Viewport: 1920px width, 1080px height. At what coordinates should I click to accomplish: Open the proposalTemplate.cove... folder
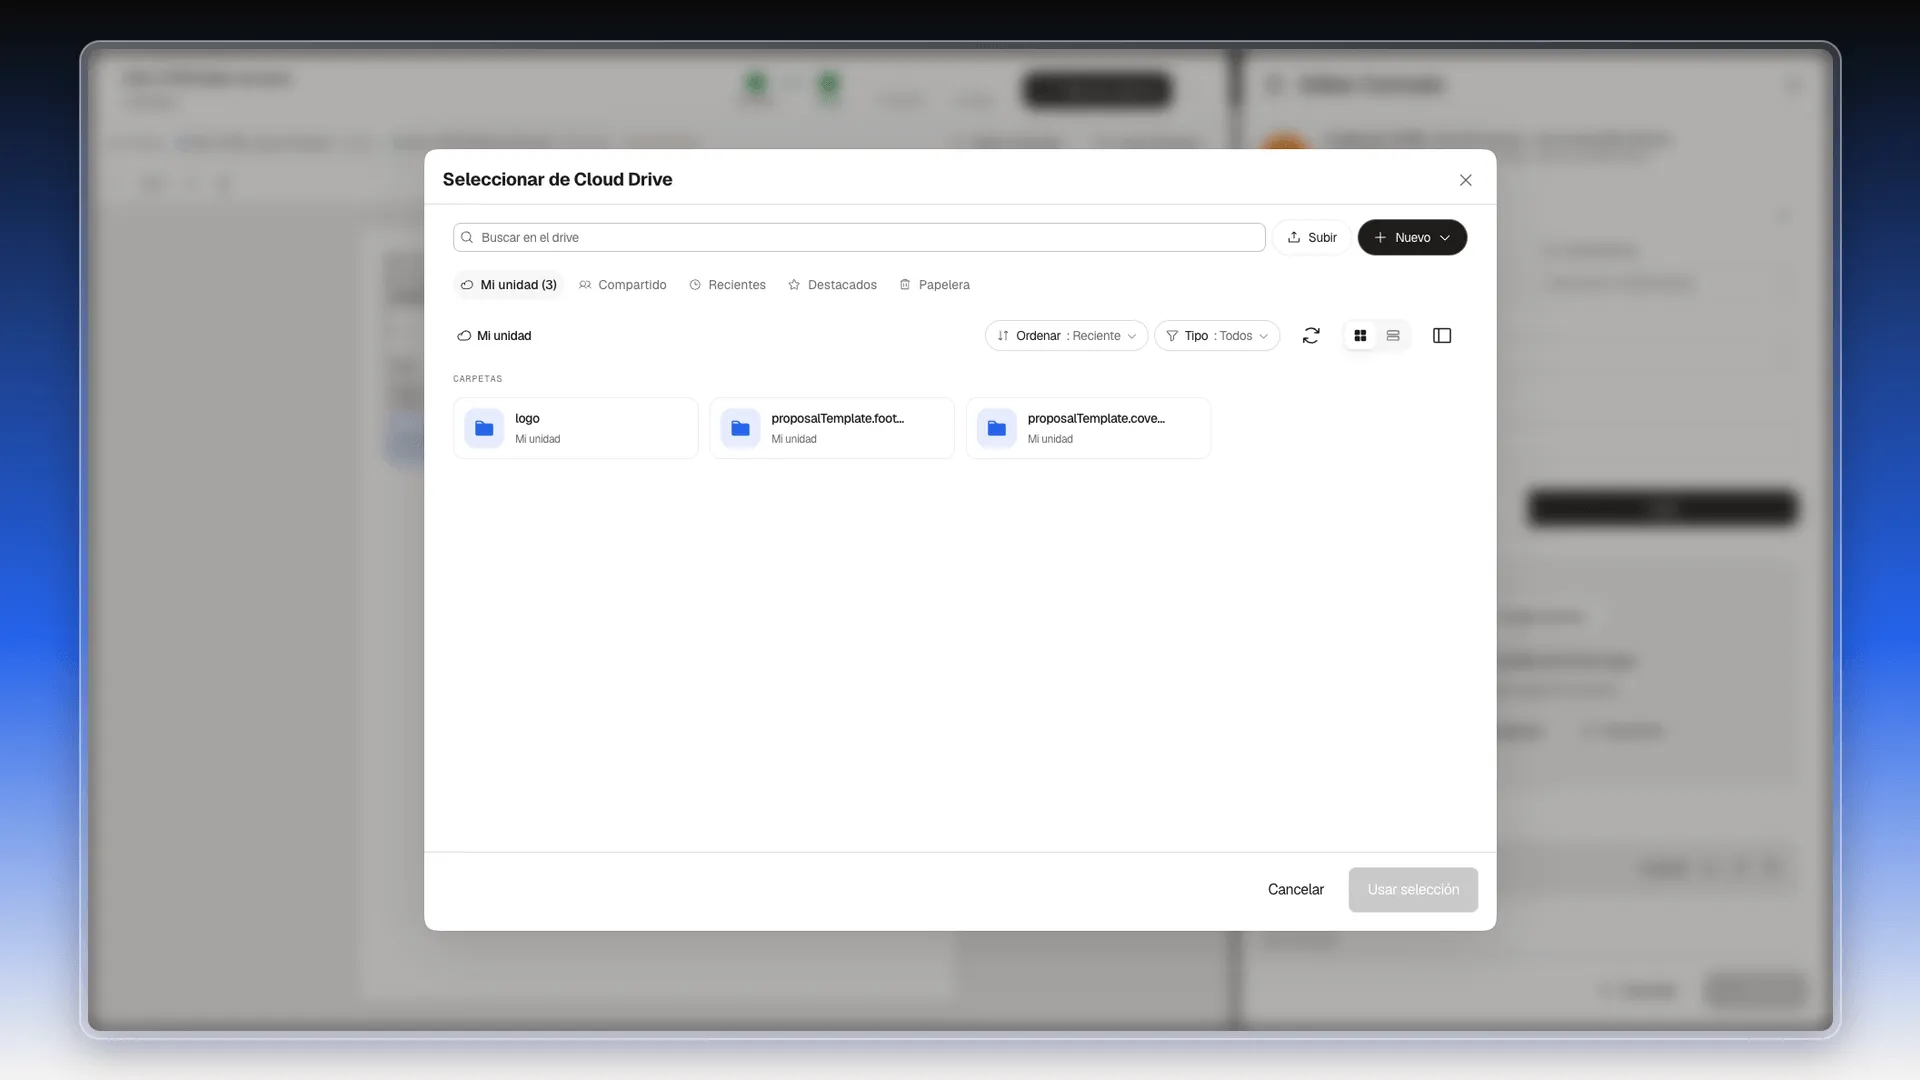[x=1088, y=428]
